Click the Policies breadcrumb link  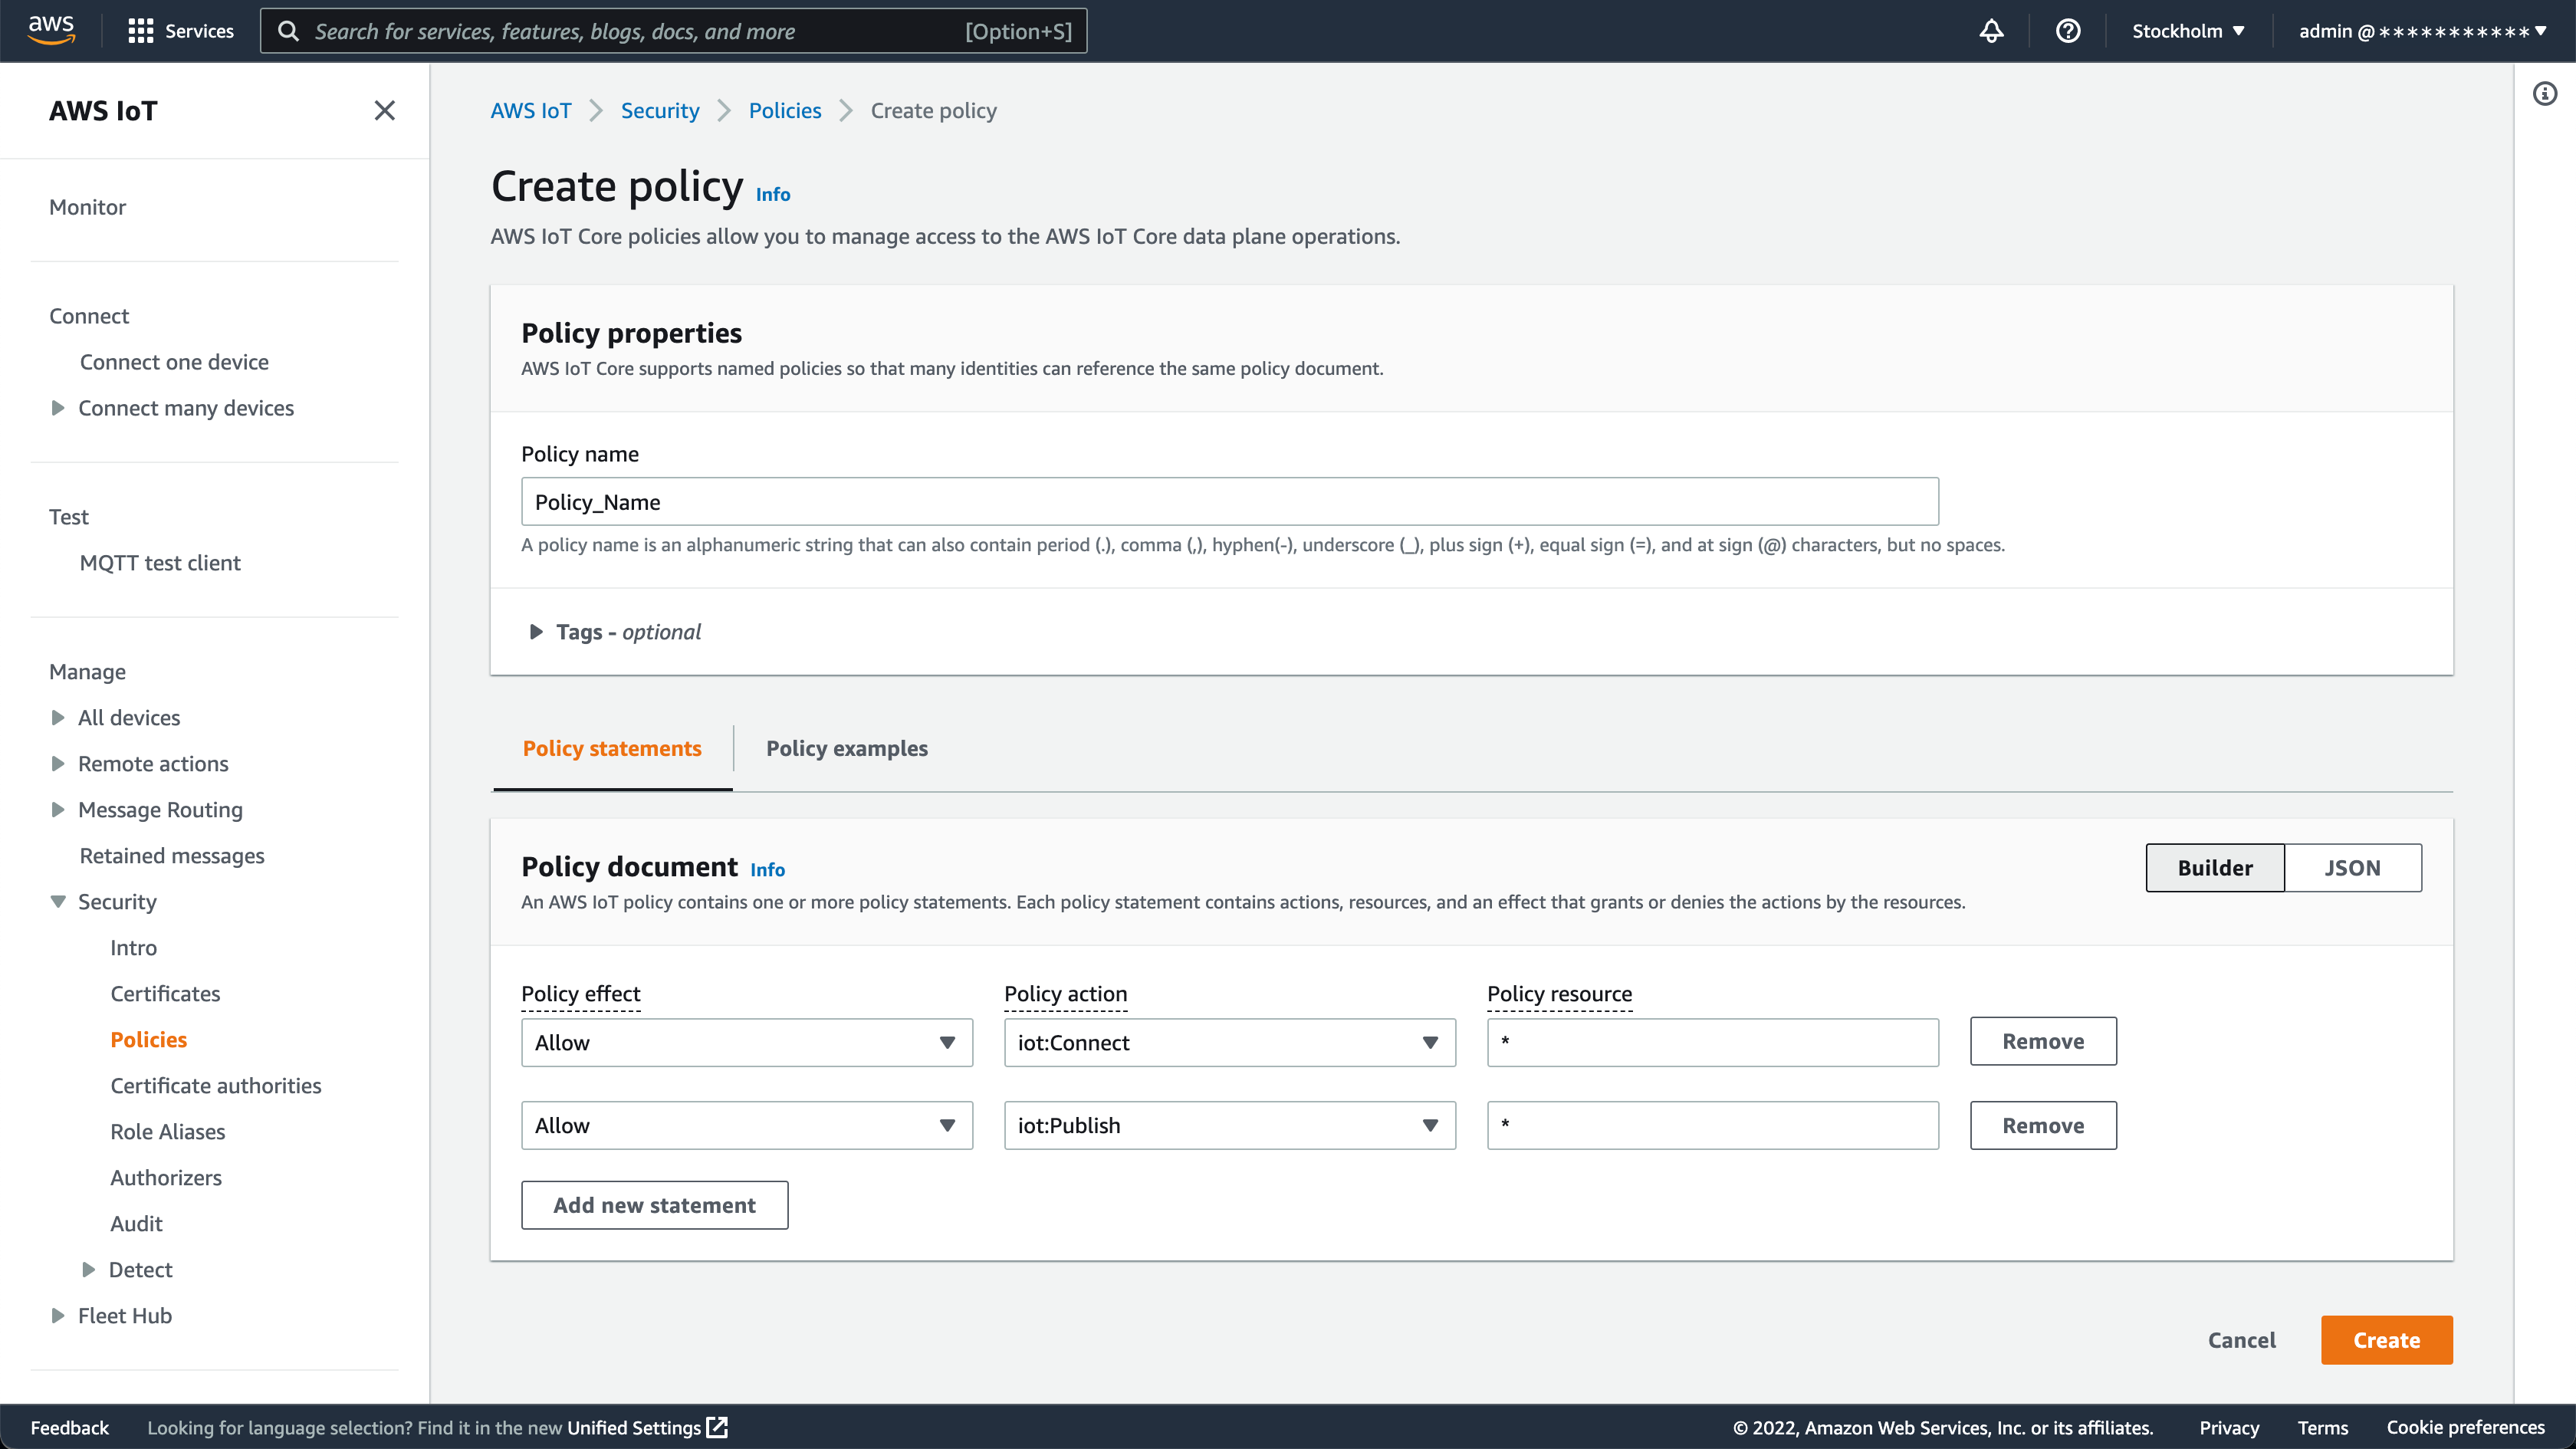point(784,110)
